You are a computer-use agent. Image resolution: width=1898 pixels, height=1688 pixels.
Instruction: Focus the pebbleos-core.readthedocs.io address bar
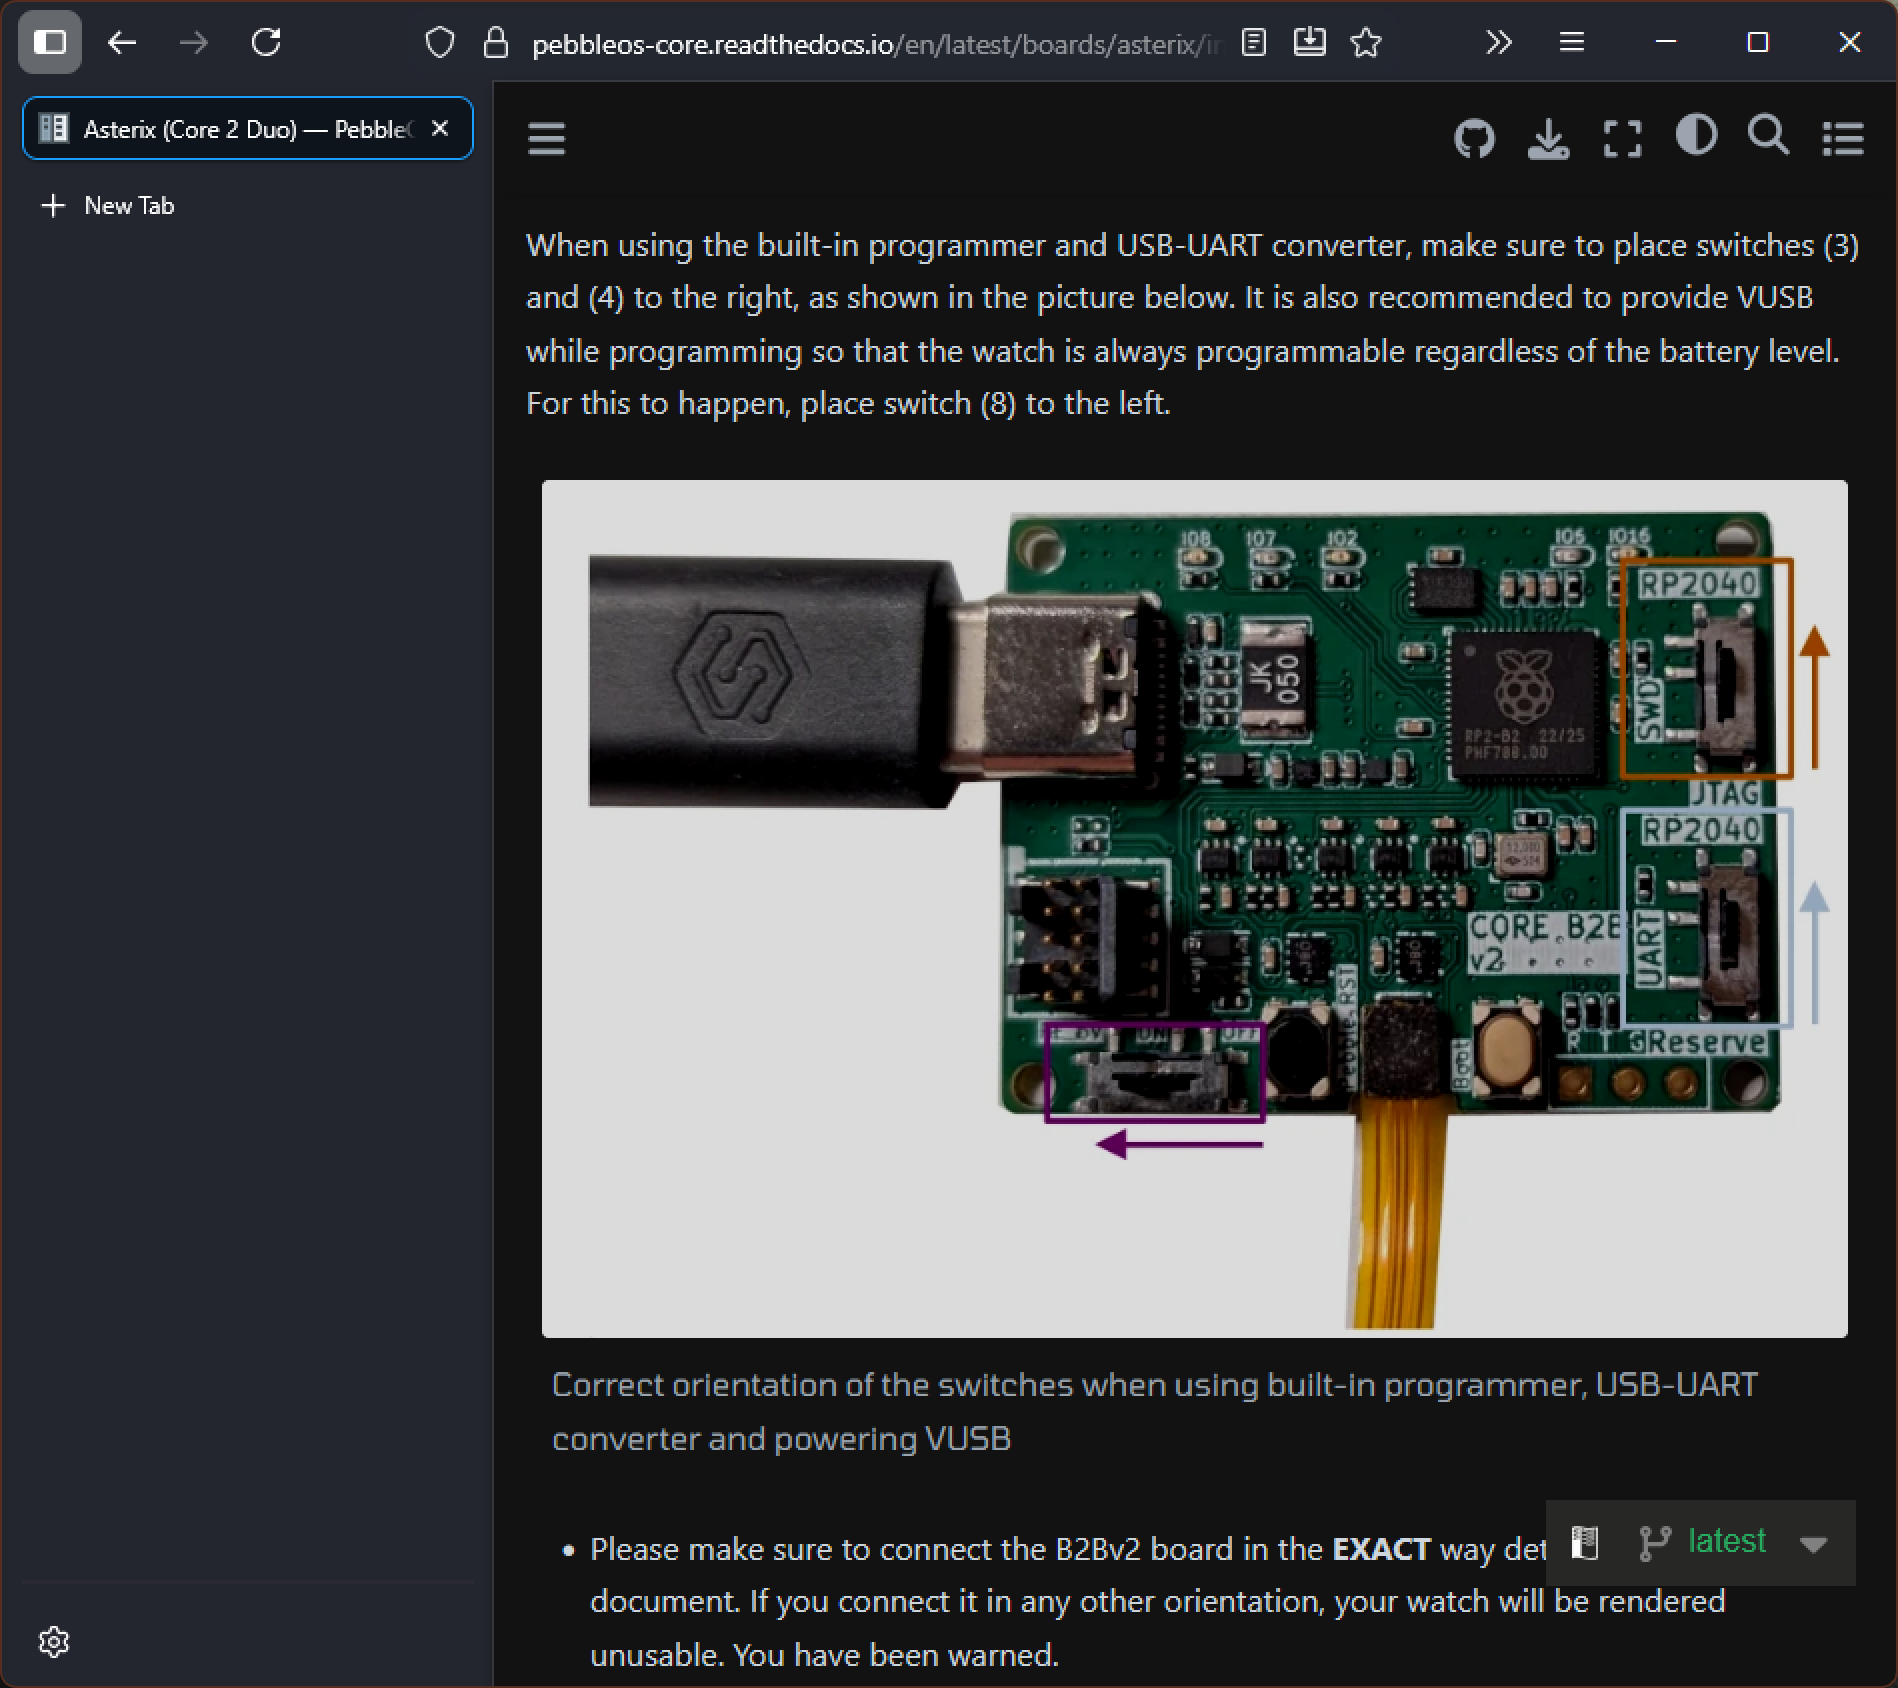[x=876, y=45]
